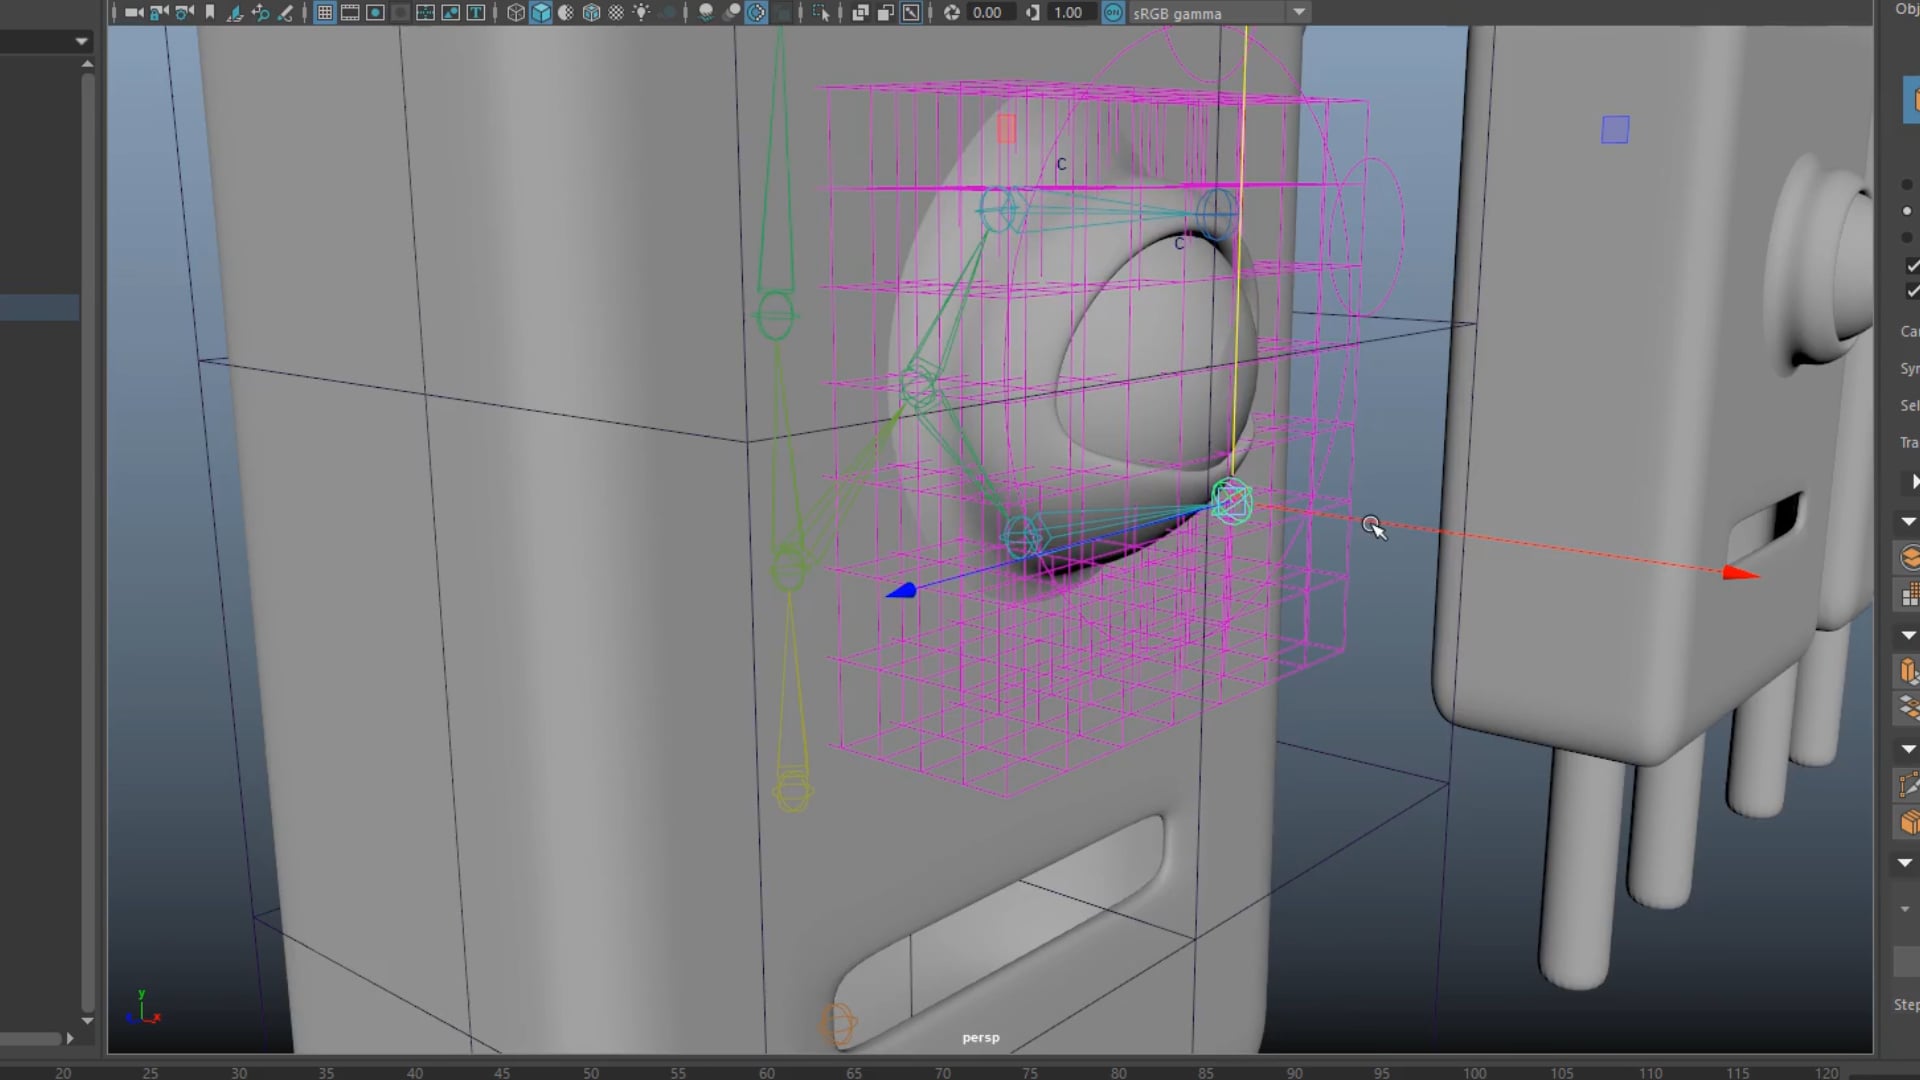Toggle the viewport grid display icon
The image size is (1920, 1080).
(x=325, y=13)
